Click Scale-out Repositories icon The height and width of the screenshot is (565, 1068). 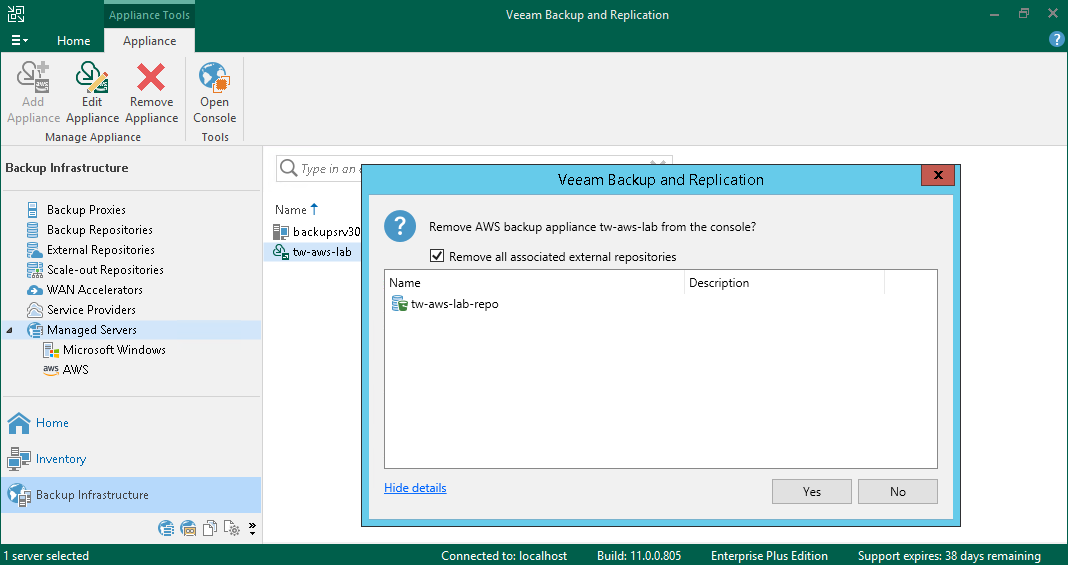click(x=34, y=270)
